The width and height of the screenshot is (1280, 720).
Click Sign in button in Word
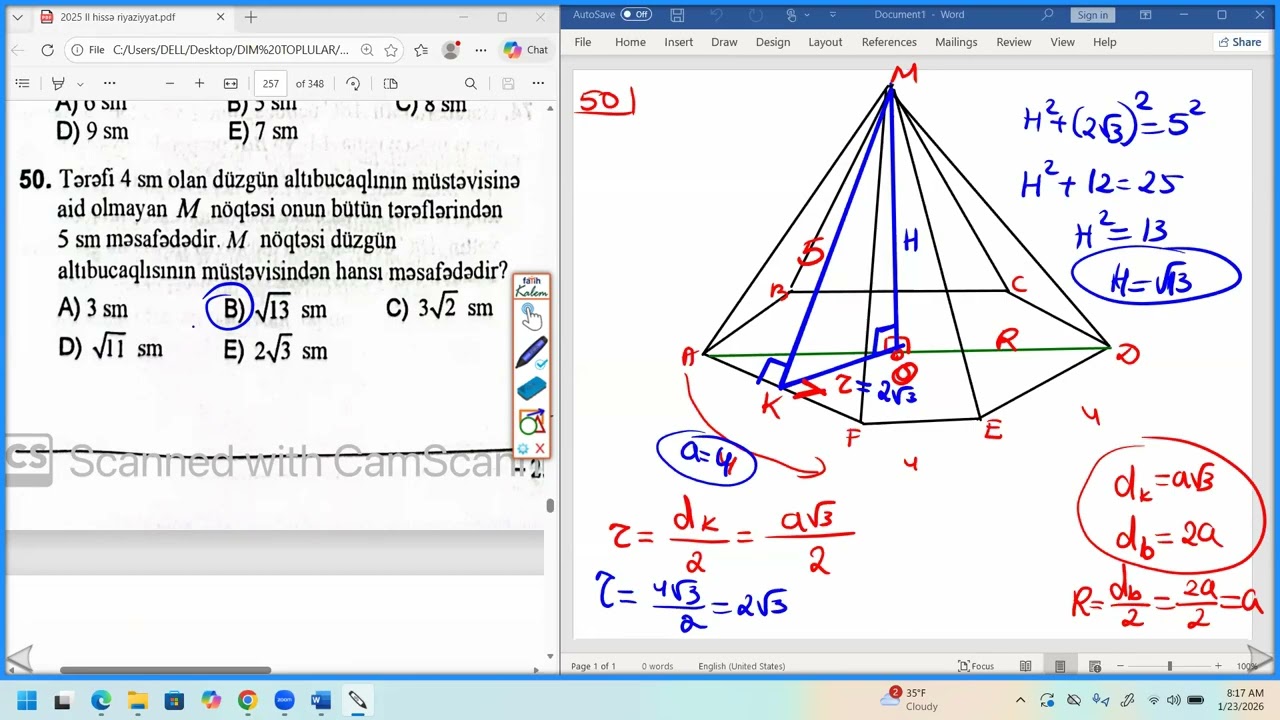(1093, 15)
